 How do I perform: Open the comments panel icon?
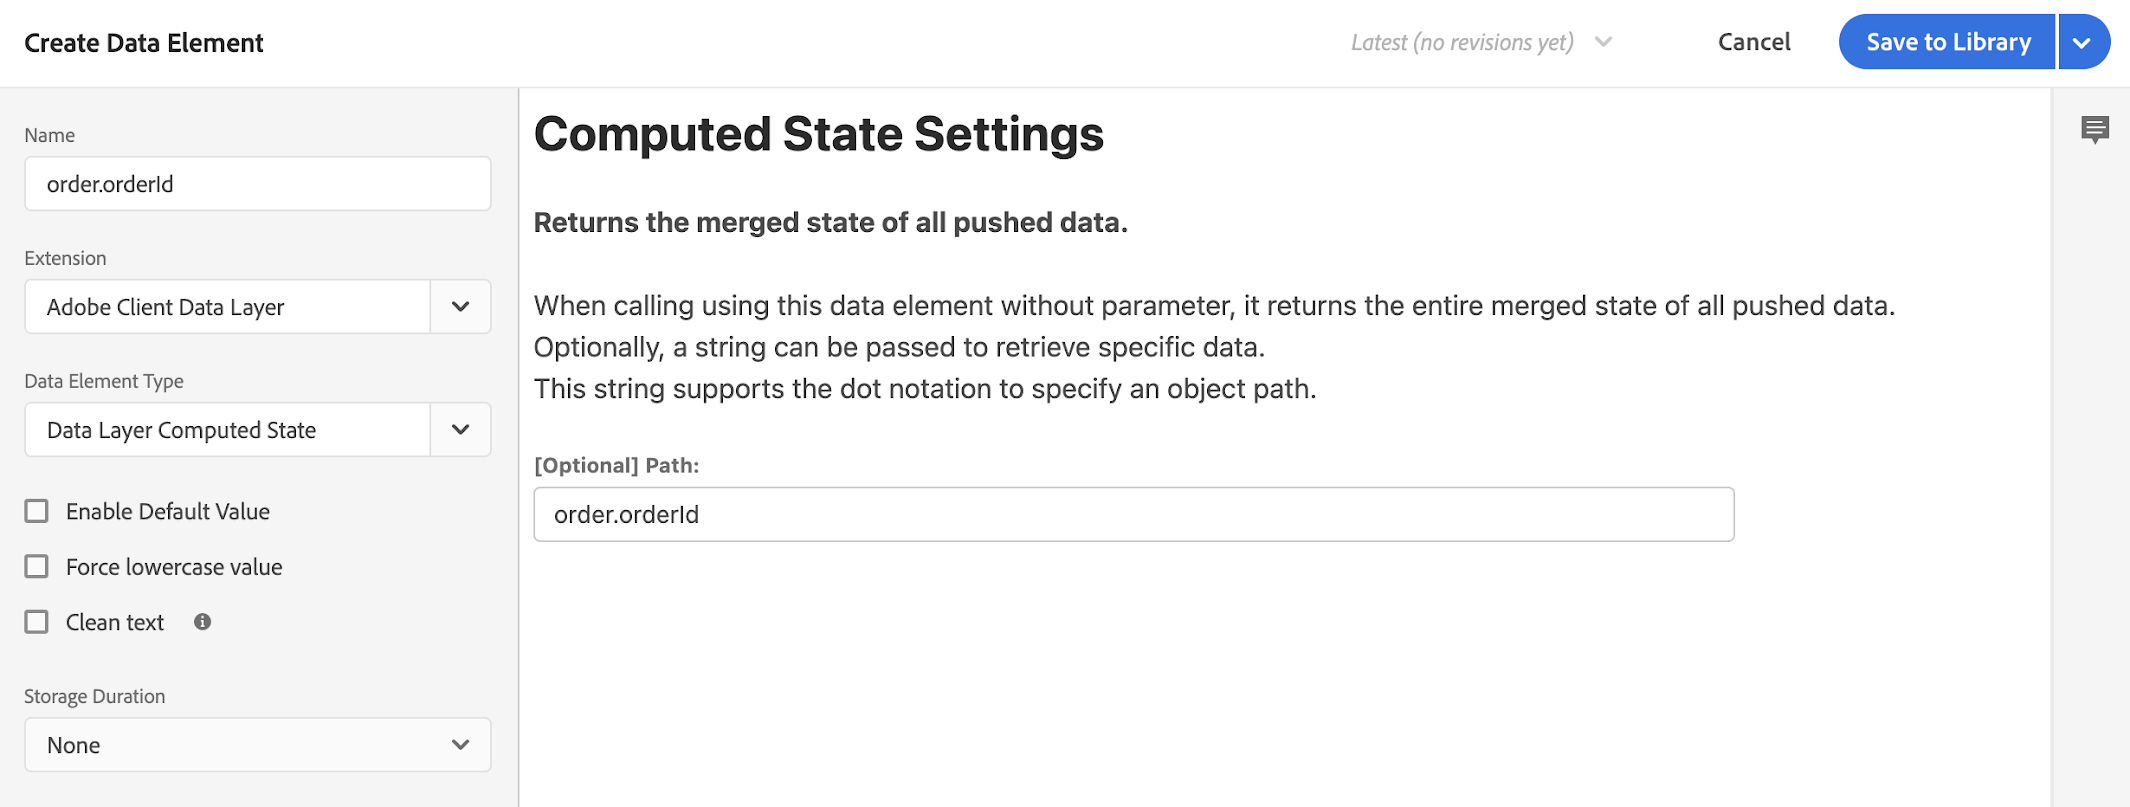coord(2094,130)
